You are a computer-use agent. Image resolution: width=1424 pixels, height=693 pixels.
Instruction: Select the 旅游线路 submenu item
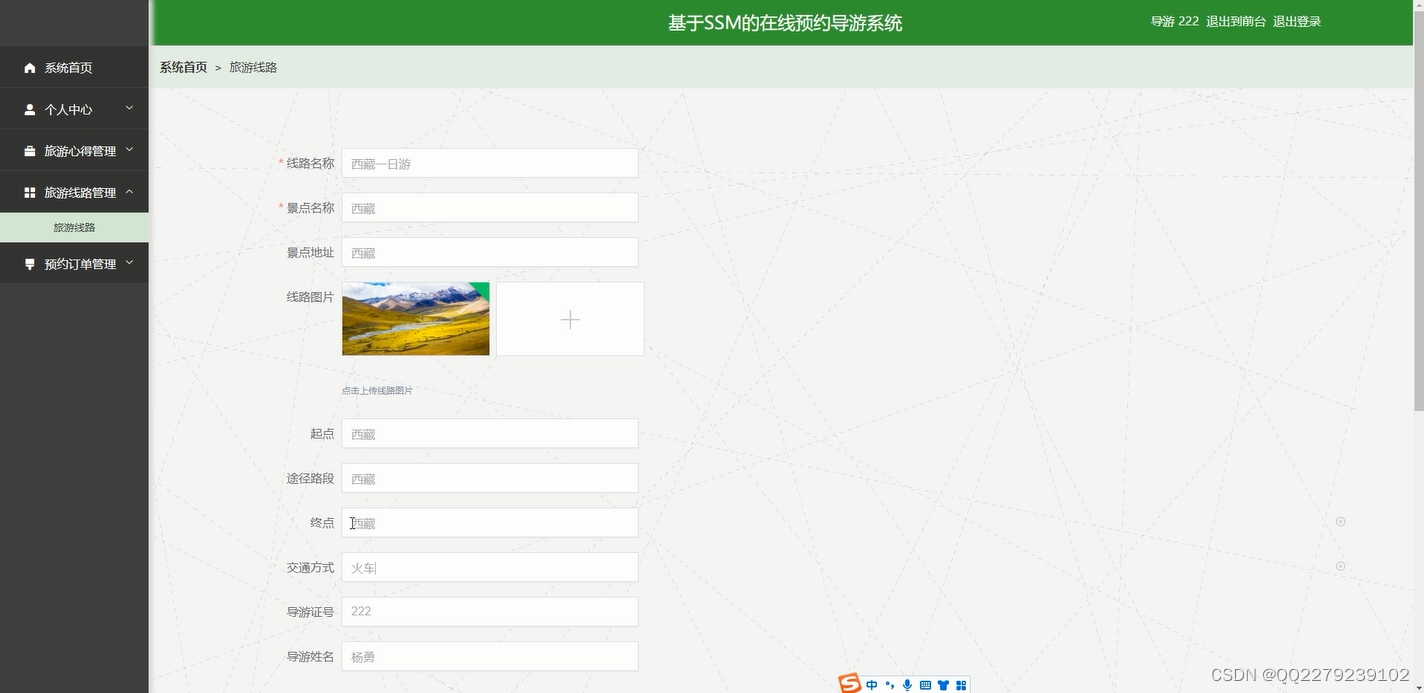(x=74, y=227)
